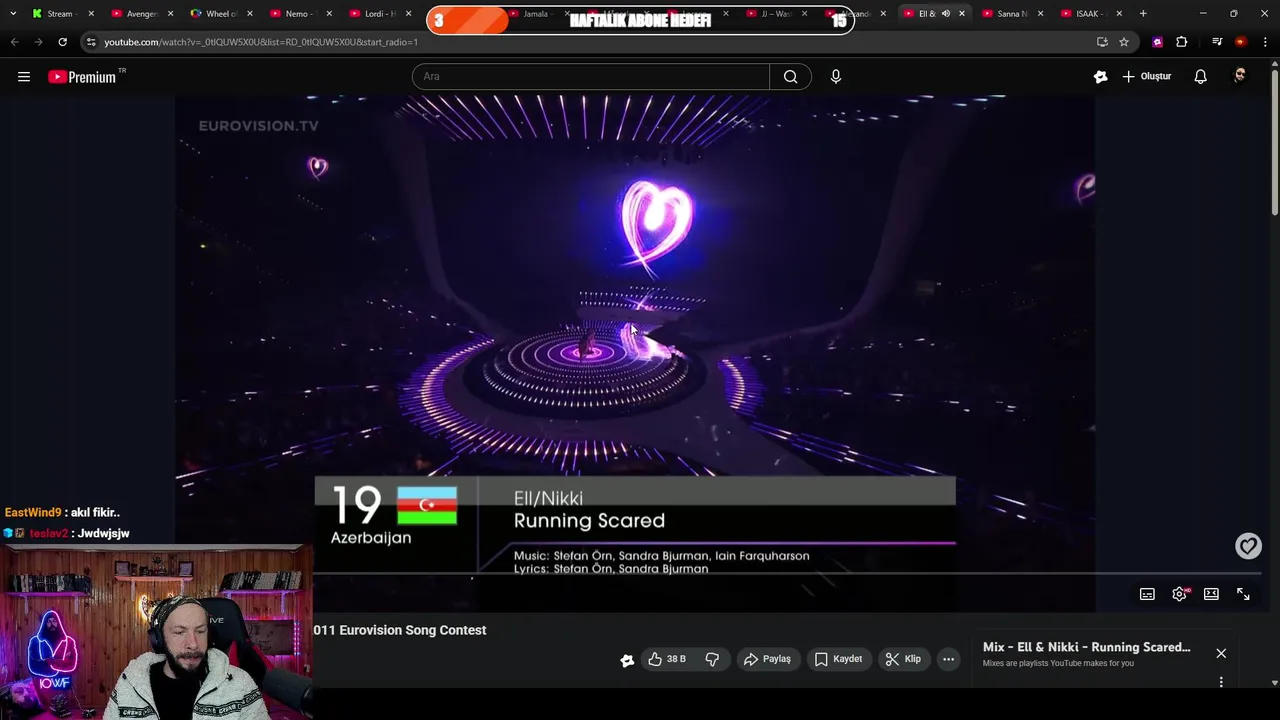Viewport: 1280px width, 720px height.
Task: Open the account avatar menu
Action: (x=1240, y=77)
